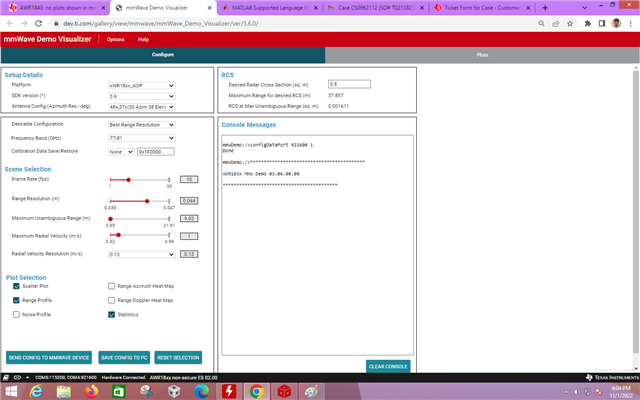Enable the Range Azimuth Heat Map checkbox
This screenshot has width=640, height=400.
[x=111, y=286]
